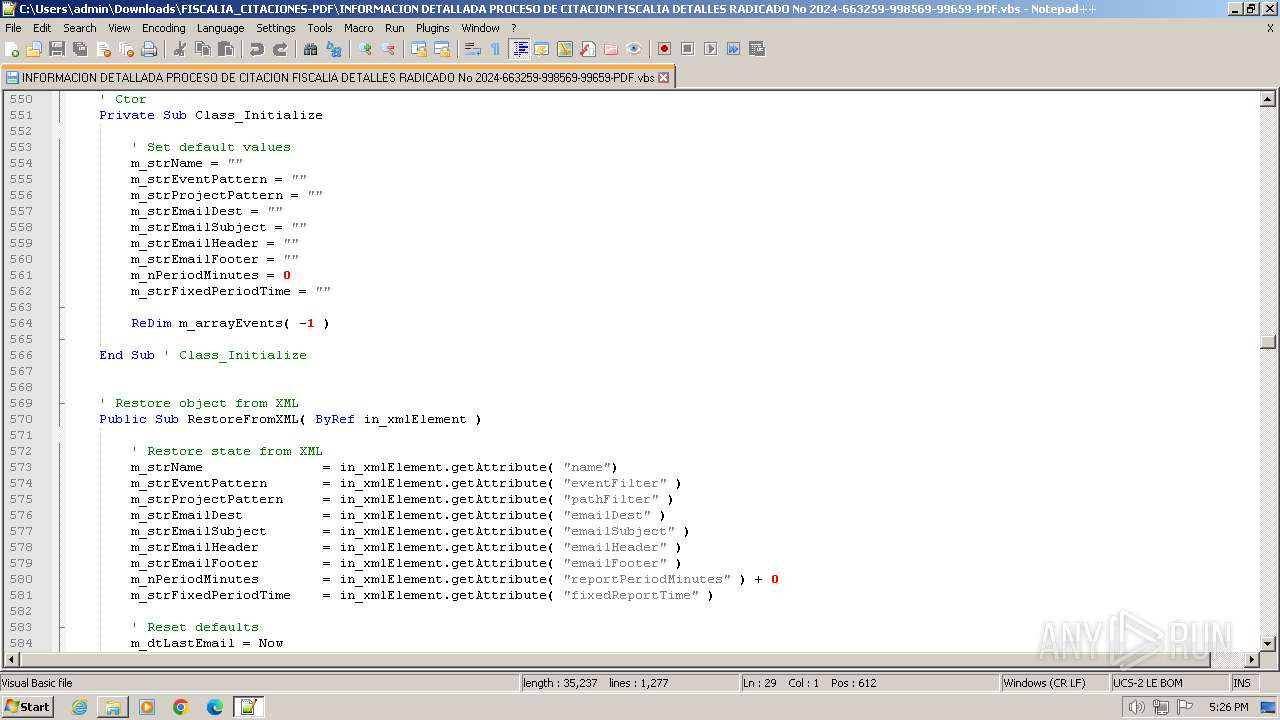Click horizontal scrollbar left arrow
The width and height of the screenshot is (1280, 720).
tap(11, 659)
